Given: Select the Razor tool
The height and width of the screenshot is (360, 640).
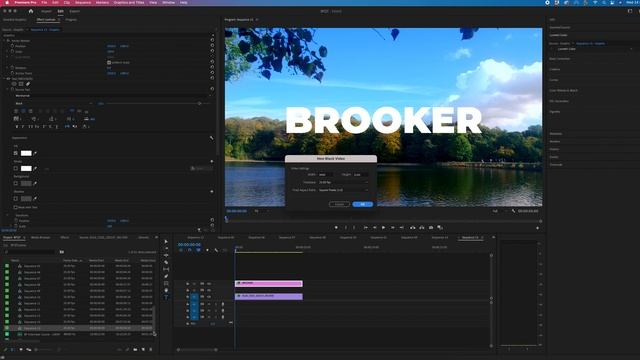Looking at the screenshot, I should click(166, 262).
